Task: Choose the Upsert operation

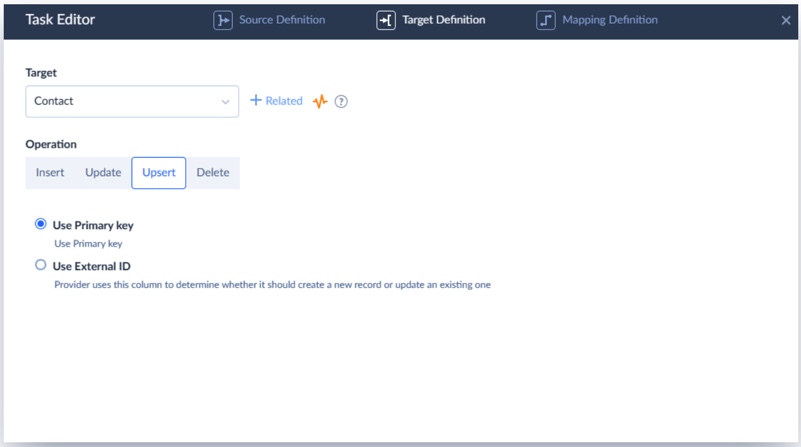Action: point(158,173)
